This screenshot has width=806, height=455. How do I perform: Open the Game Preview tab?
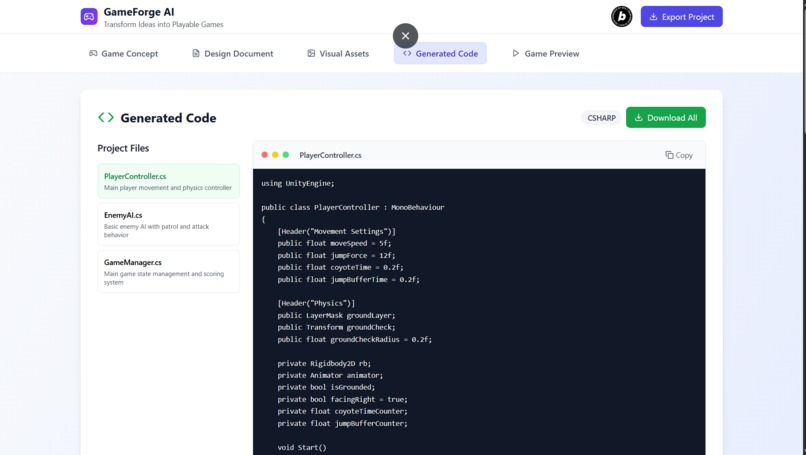(x=545, y=53)
